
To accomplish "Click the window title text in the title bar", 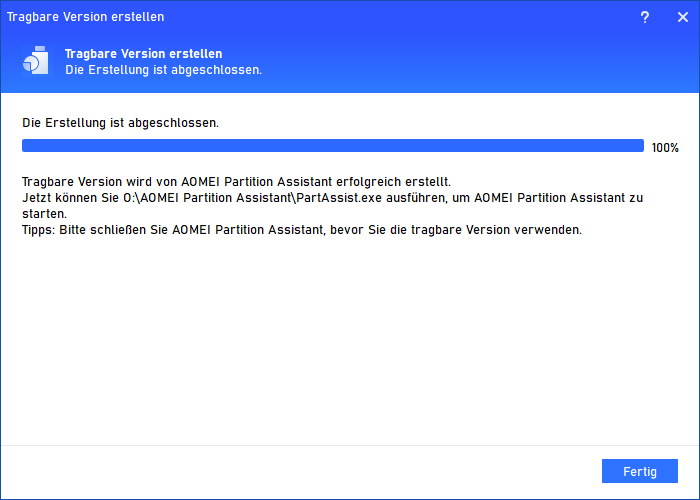I will (85, 17).
